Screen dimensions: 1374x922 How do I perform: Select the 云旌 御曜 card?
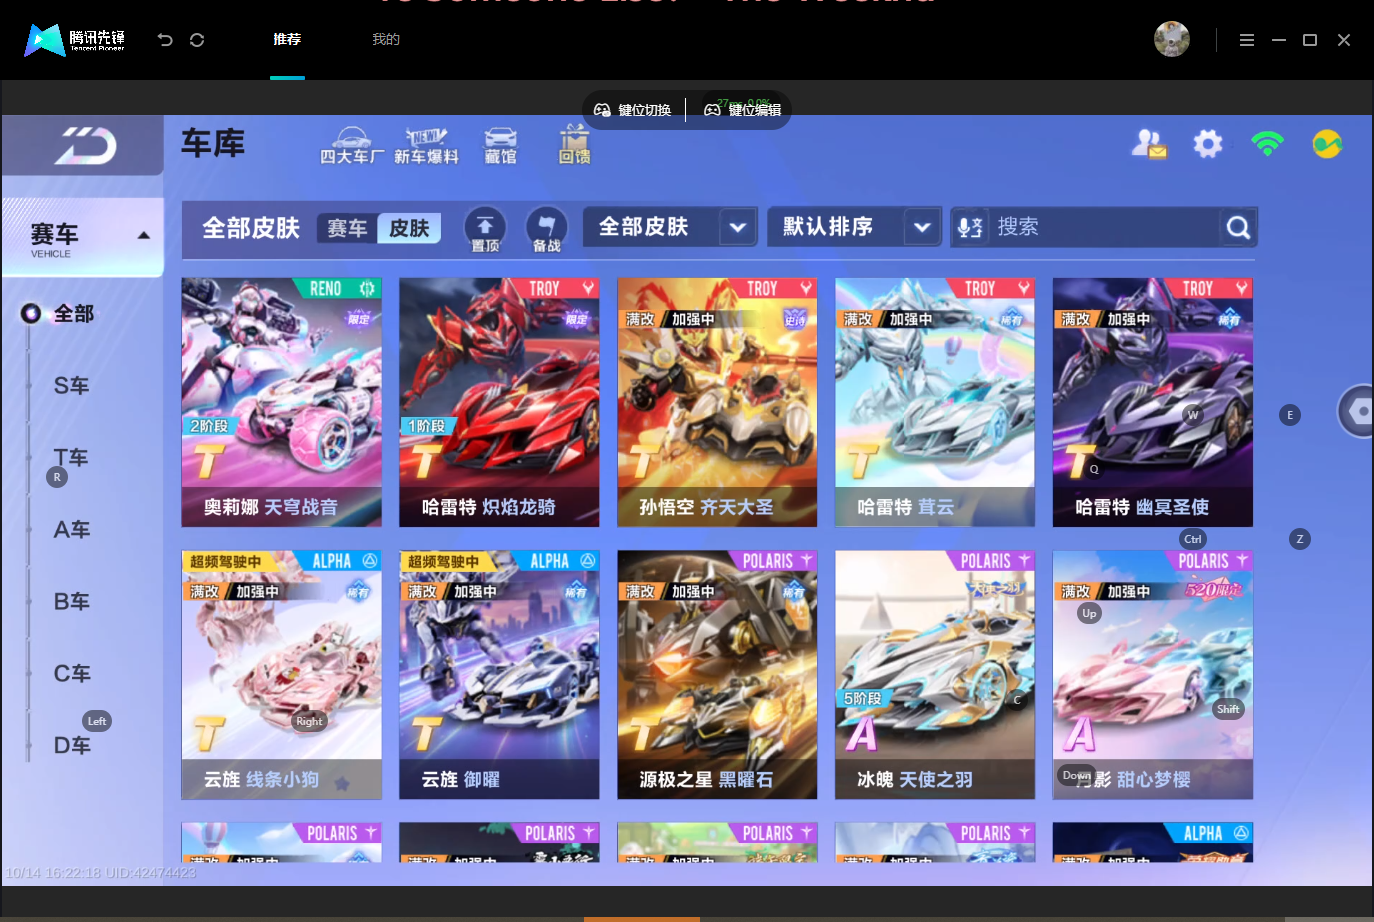(499, 674)
